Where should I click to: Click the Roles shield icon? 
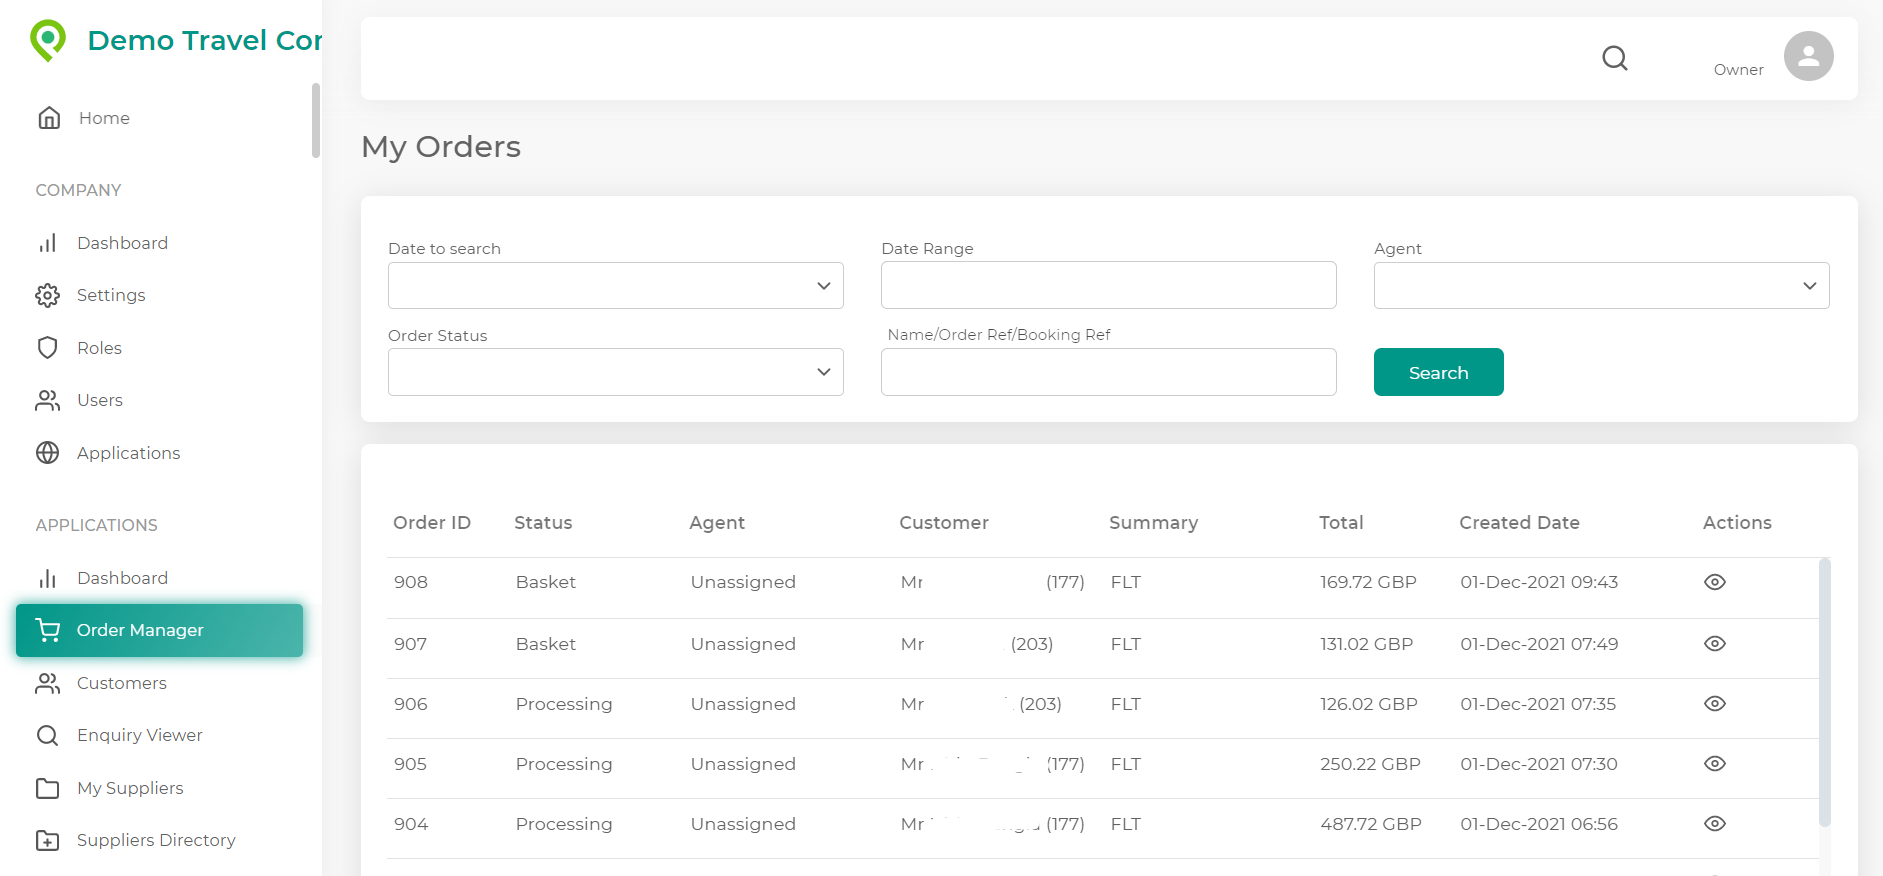point(47,348)
